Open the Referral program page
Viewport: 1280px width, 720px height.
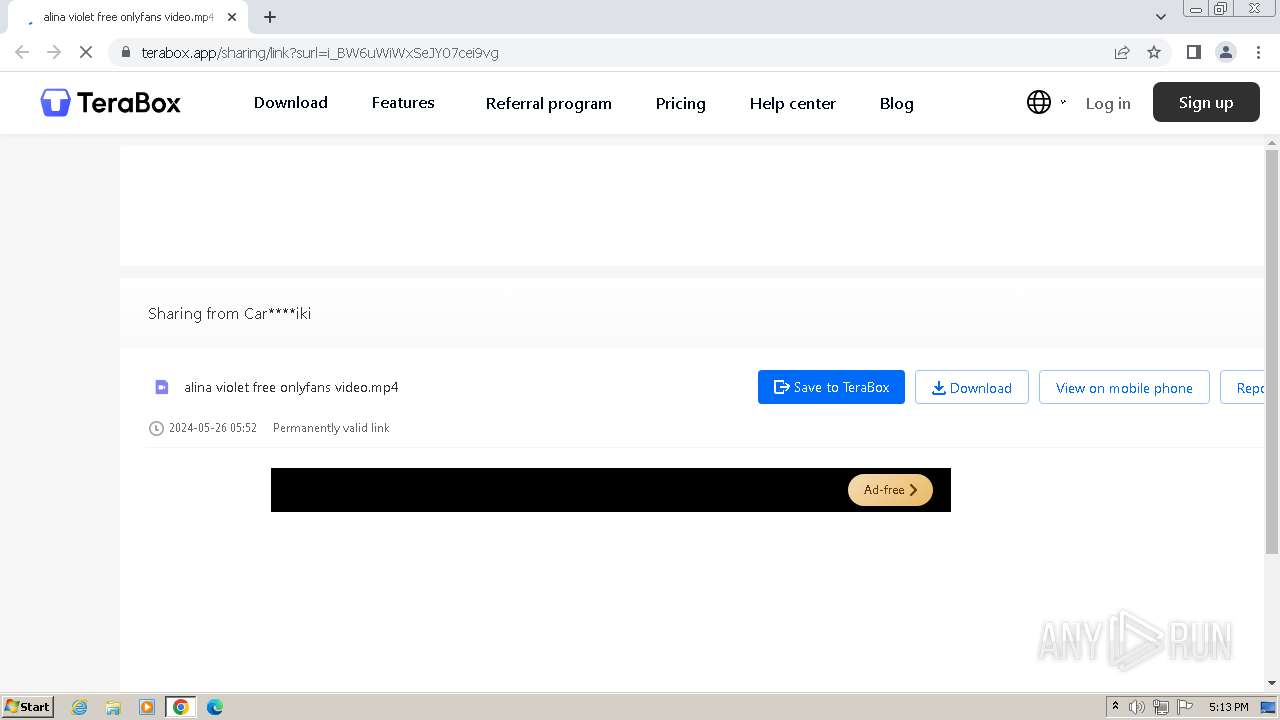pyautogui.click(x=548, y=103)
